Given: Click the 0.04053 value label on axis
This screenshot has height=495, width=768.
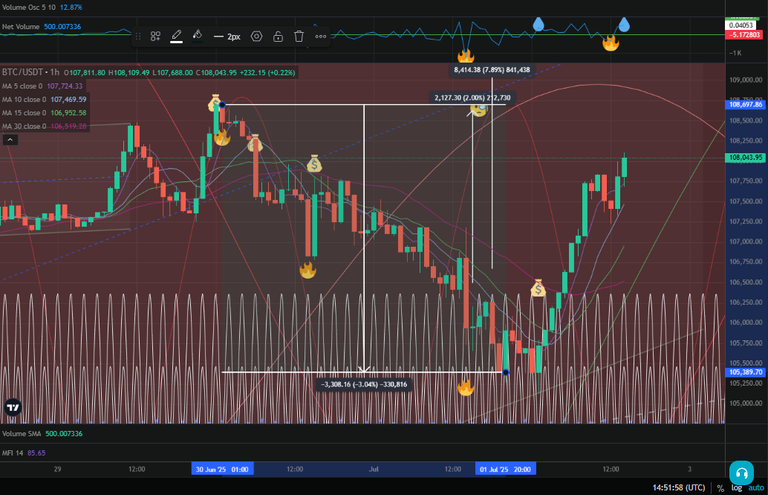Looking at the screenshot, I should [x=741, y=25].
